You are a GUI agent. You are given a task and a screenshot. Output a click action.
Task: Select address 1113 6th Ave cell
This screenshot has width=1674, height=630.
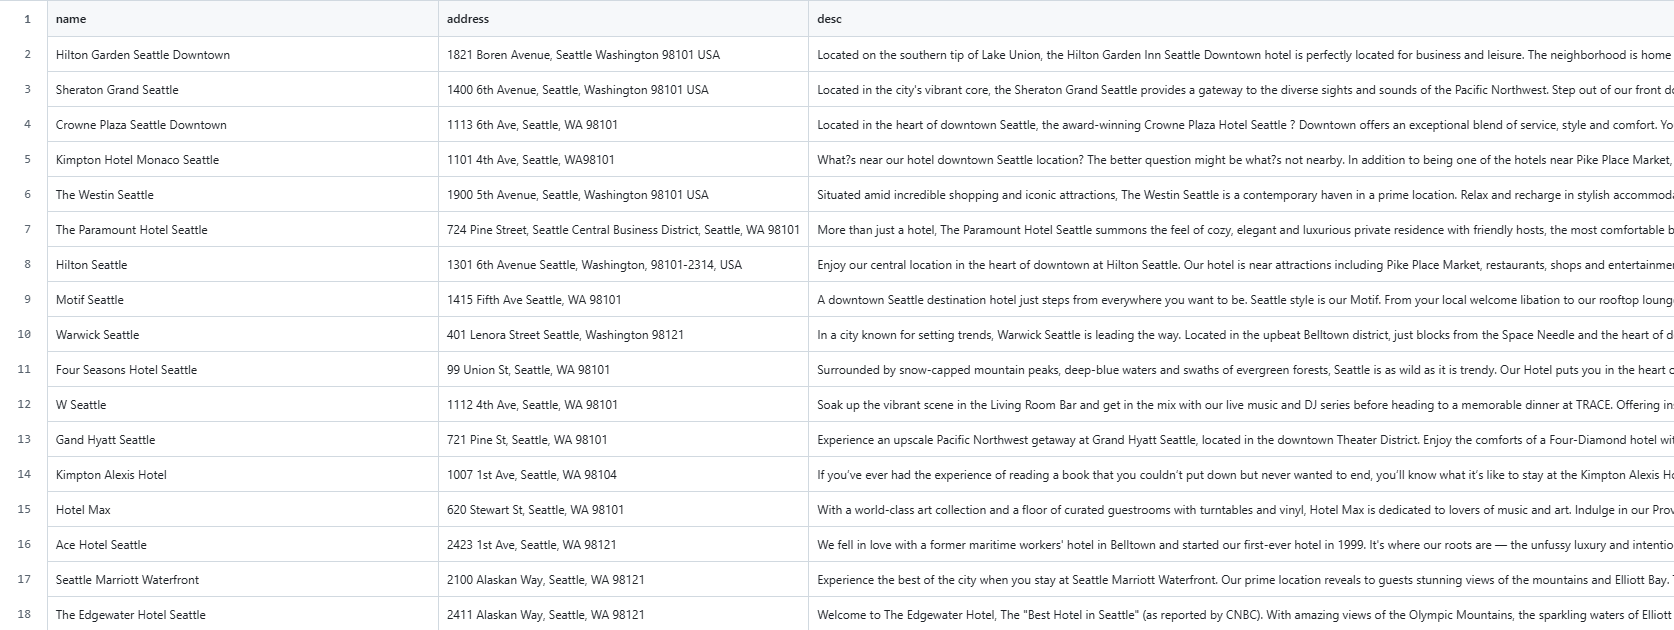click(x=623, y=125)
